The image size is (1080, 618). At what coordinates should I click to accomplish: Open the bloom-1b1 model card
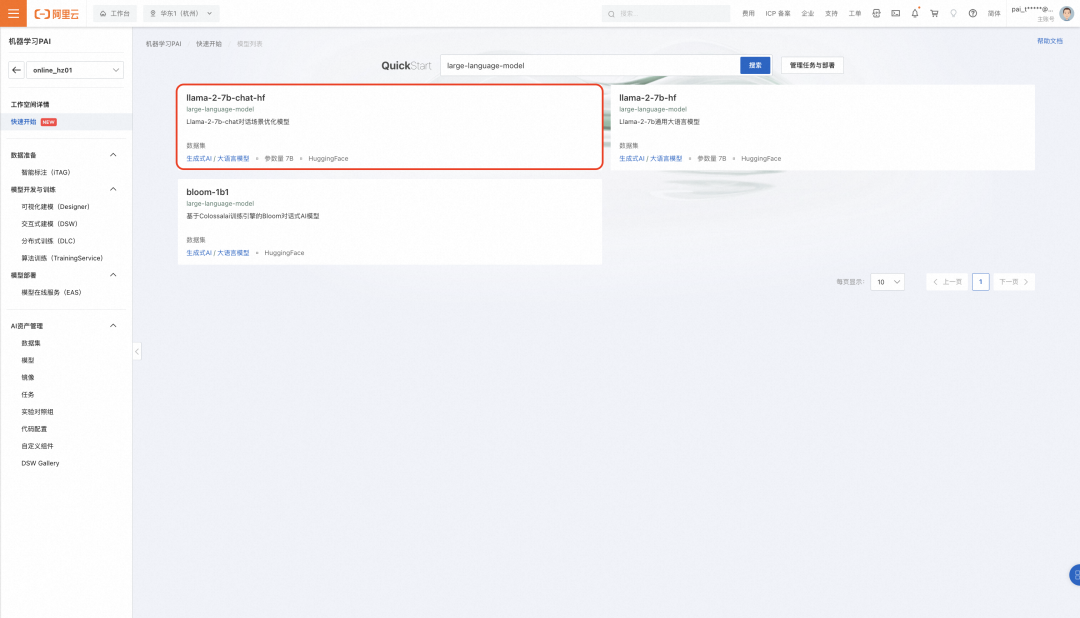pyautogui.click(x=390, y=222)
